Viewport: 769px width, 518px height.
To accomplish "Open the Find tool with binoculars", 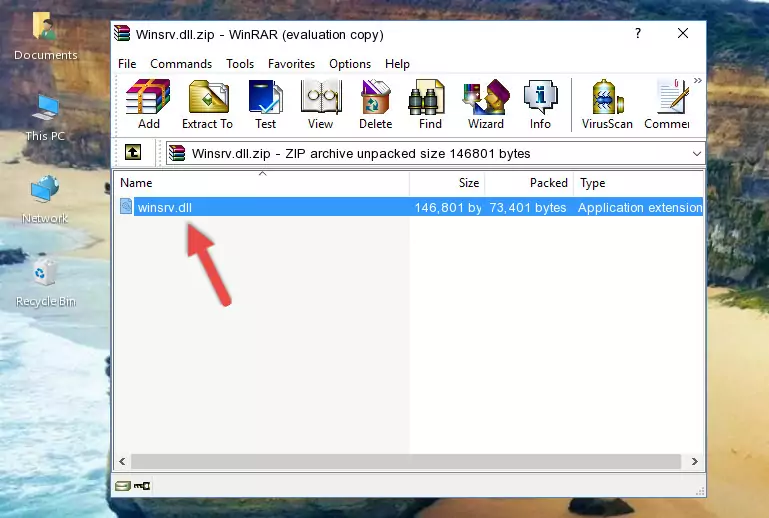I will tap(430, 104).
